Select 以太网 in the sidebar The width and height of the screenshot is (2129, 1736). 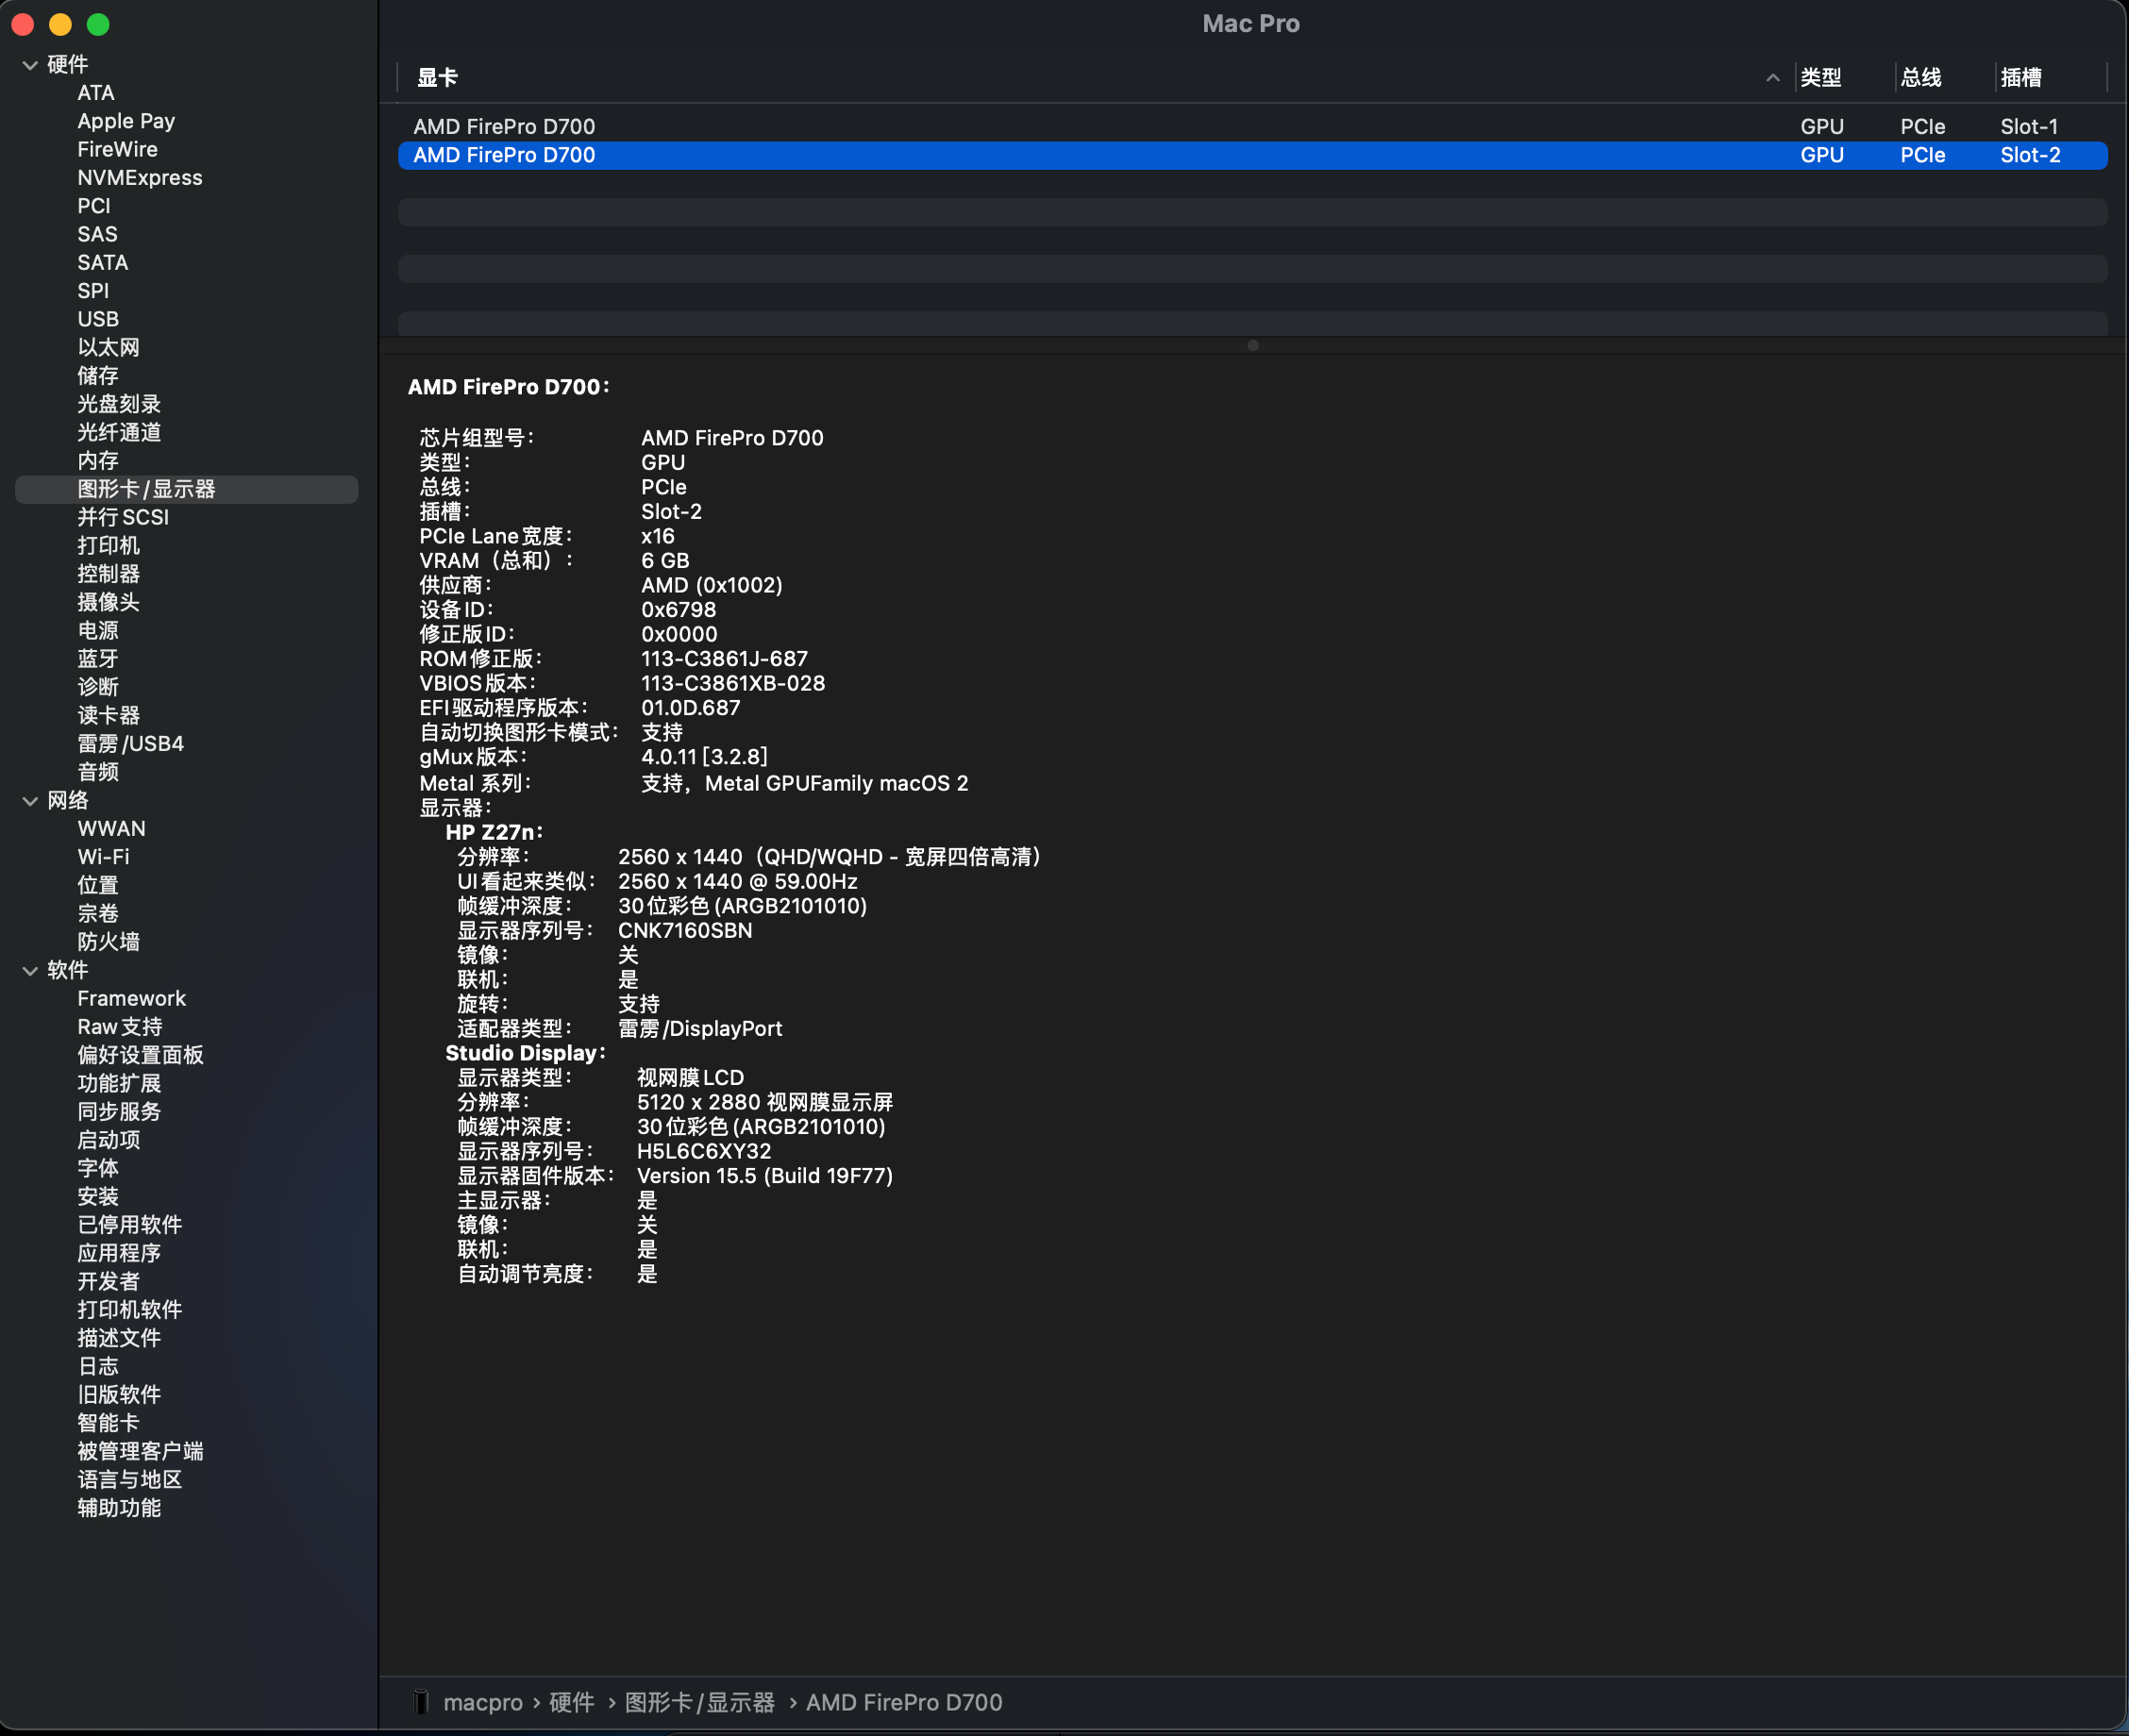tap(108, 348)
